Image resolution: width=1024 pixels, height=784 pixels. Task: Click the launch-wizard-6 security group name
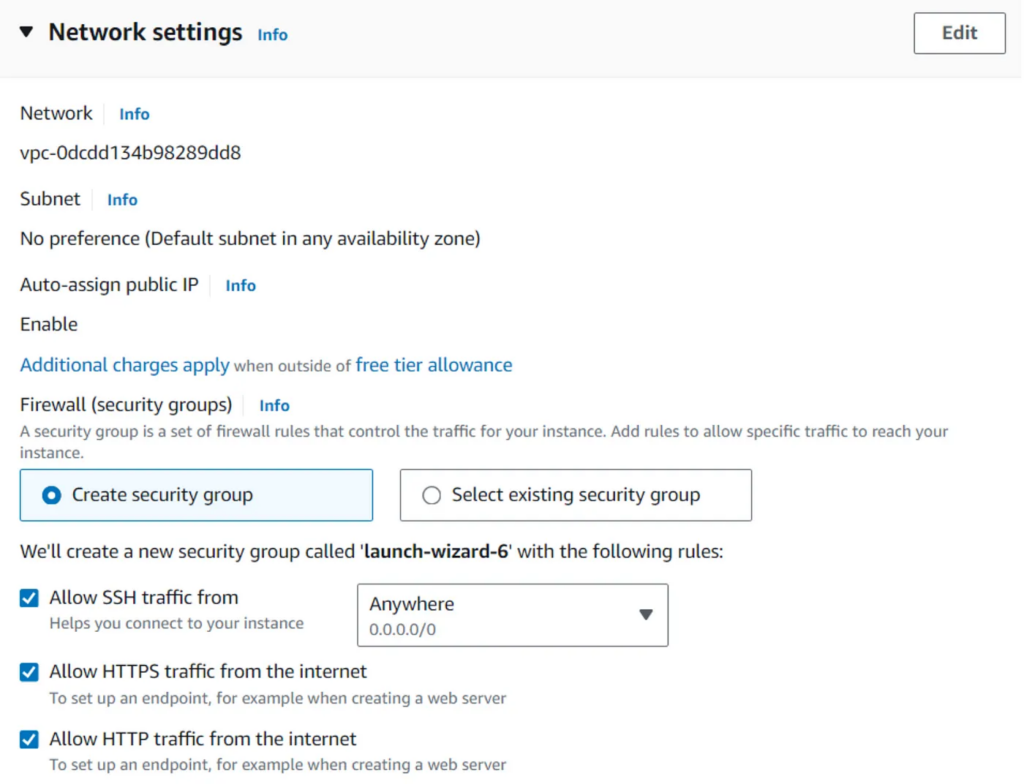point(437,551)
